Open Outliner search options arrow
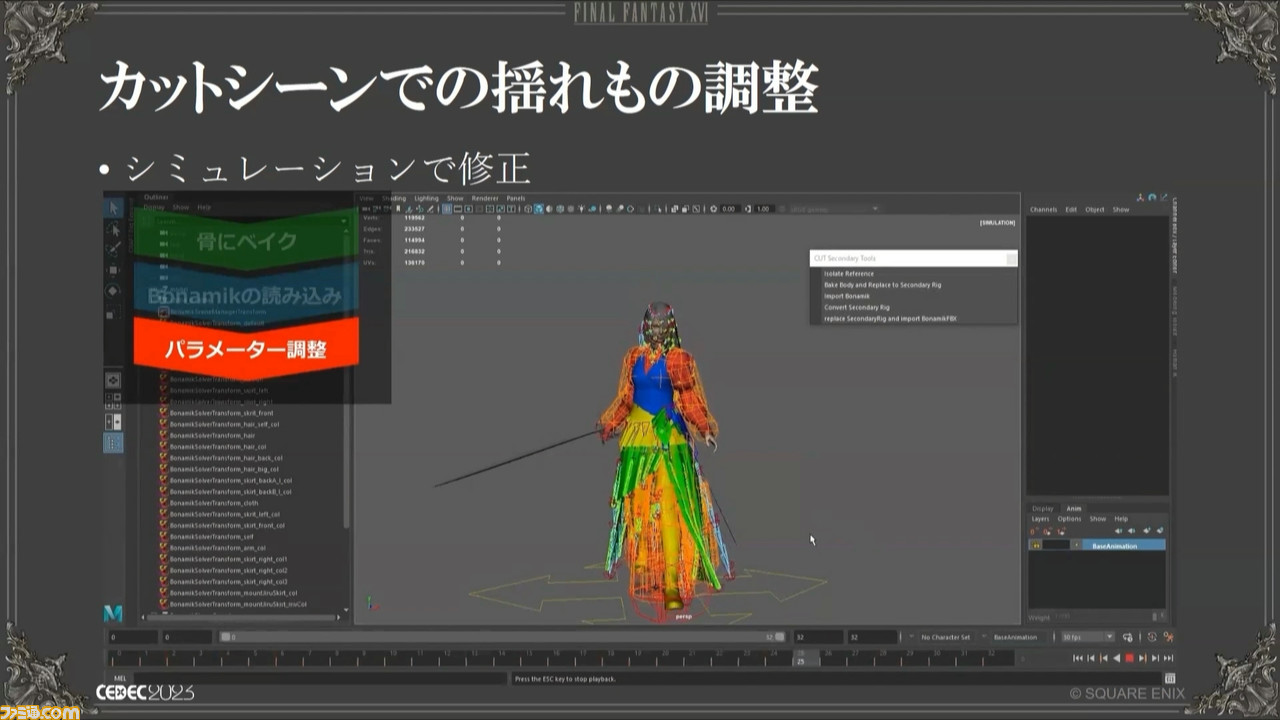This screenshot has width=1280, height=720. coord(344,221)
